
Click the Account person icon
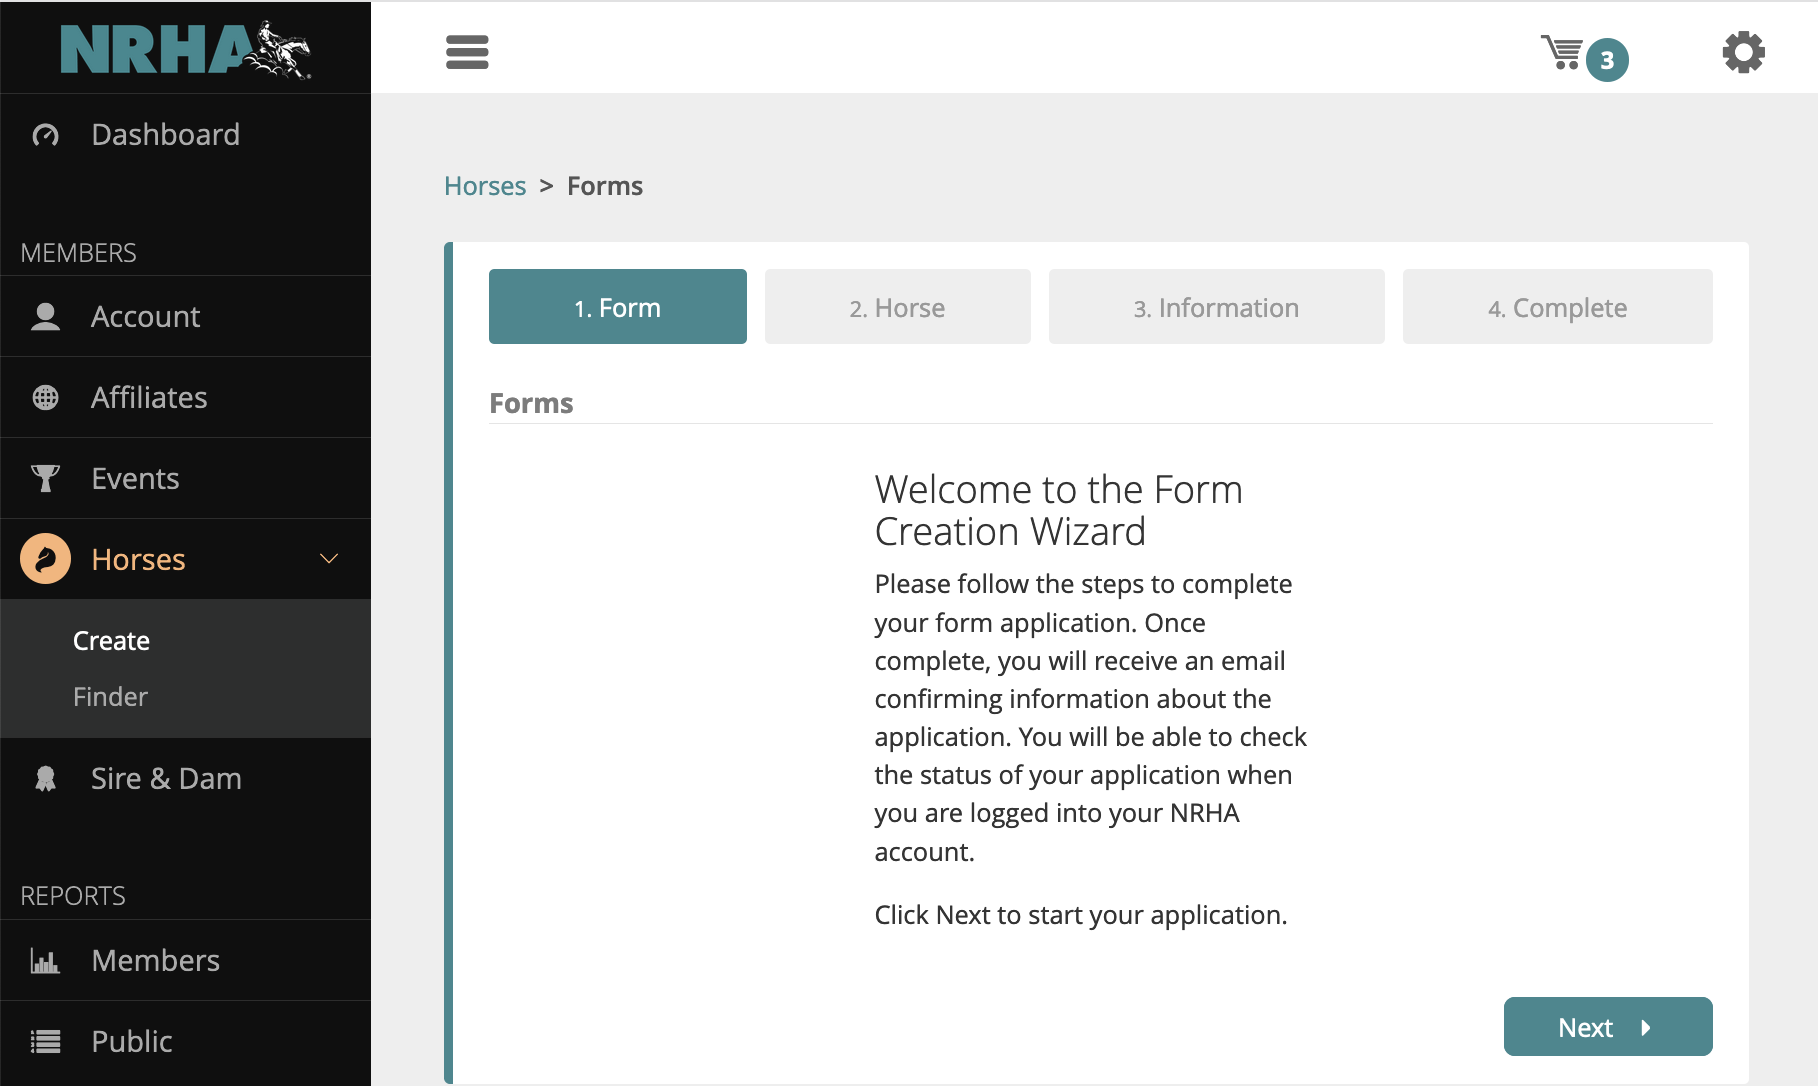pyautogui.click(x=46, y=317)
